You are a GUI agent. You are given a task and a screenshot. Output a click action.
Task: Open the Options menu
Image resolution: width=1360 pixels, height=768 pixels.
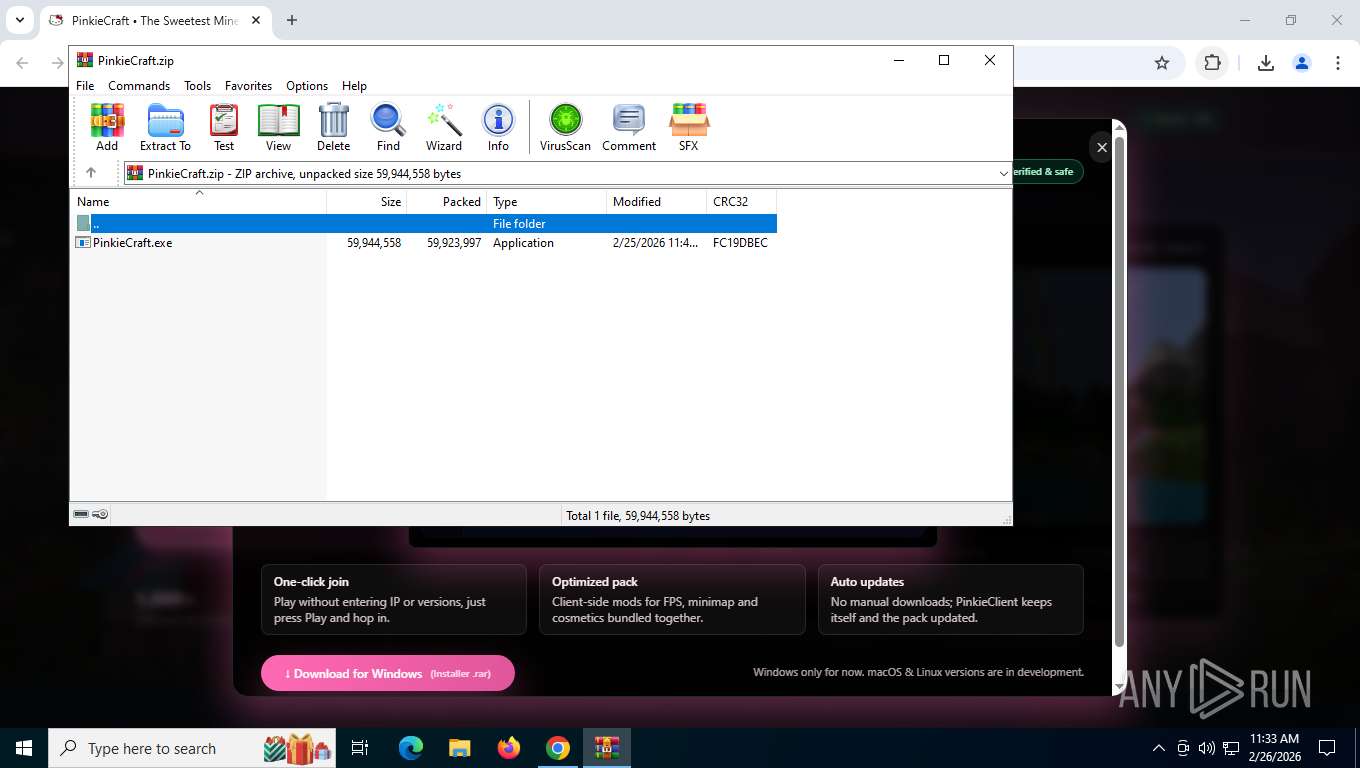307,86
